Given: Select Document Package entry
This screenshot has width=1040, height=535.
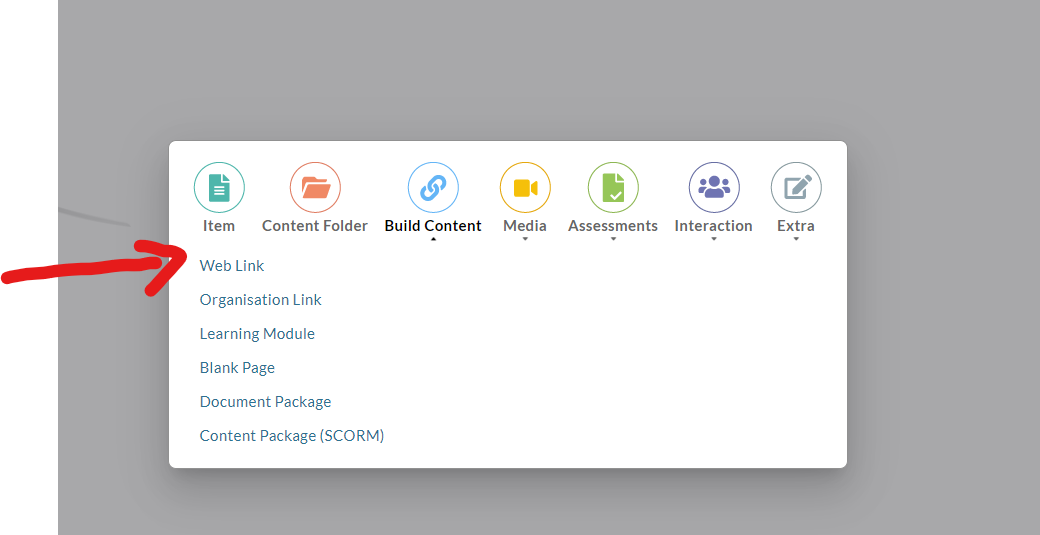Looking at the screenshot, I should tap(265, 402).
